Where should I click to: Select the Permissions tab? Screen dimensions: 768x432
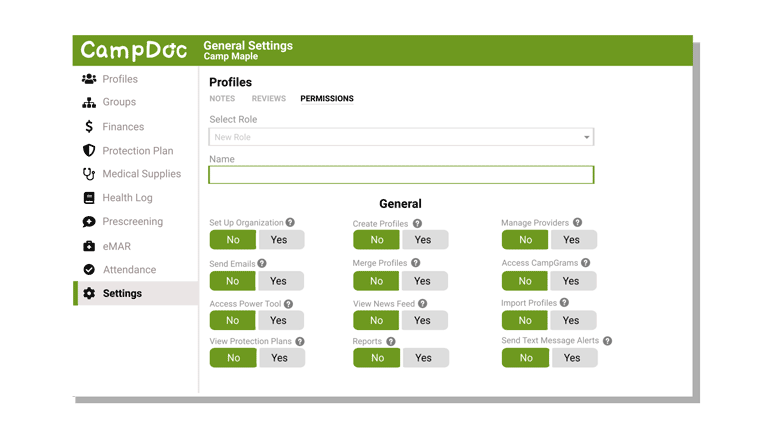(x=327, y=98)
